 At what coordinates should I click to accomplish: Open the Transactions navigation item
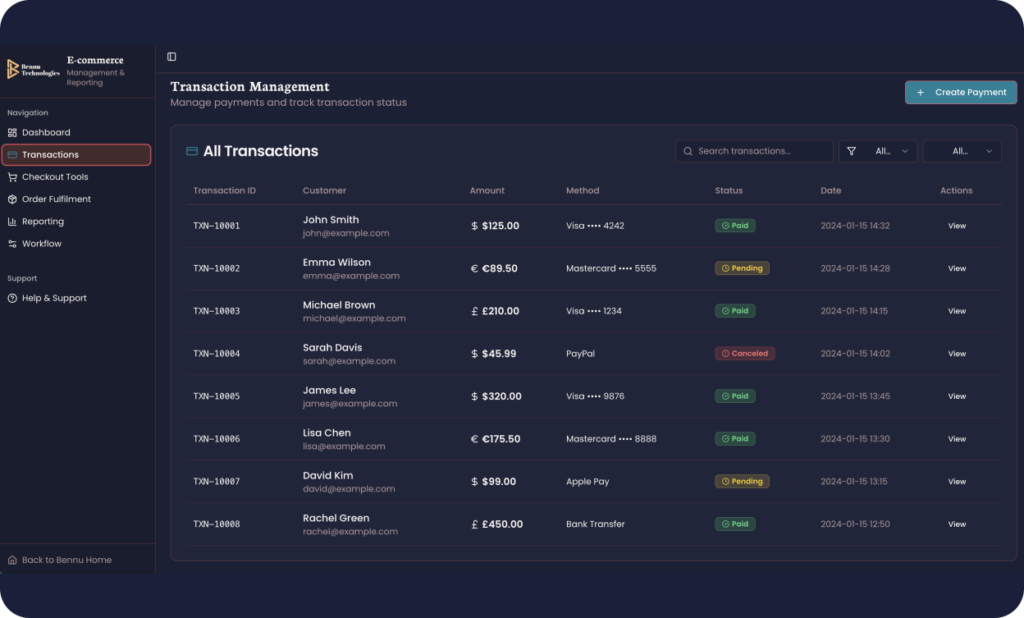tap(76, 155)
